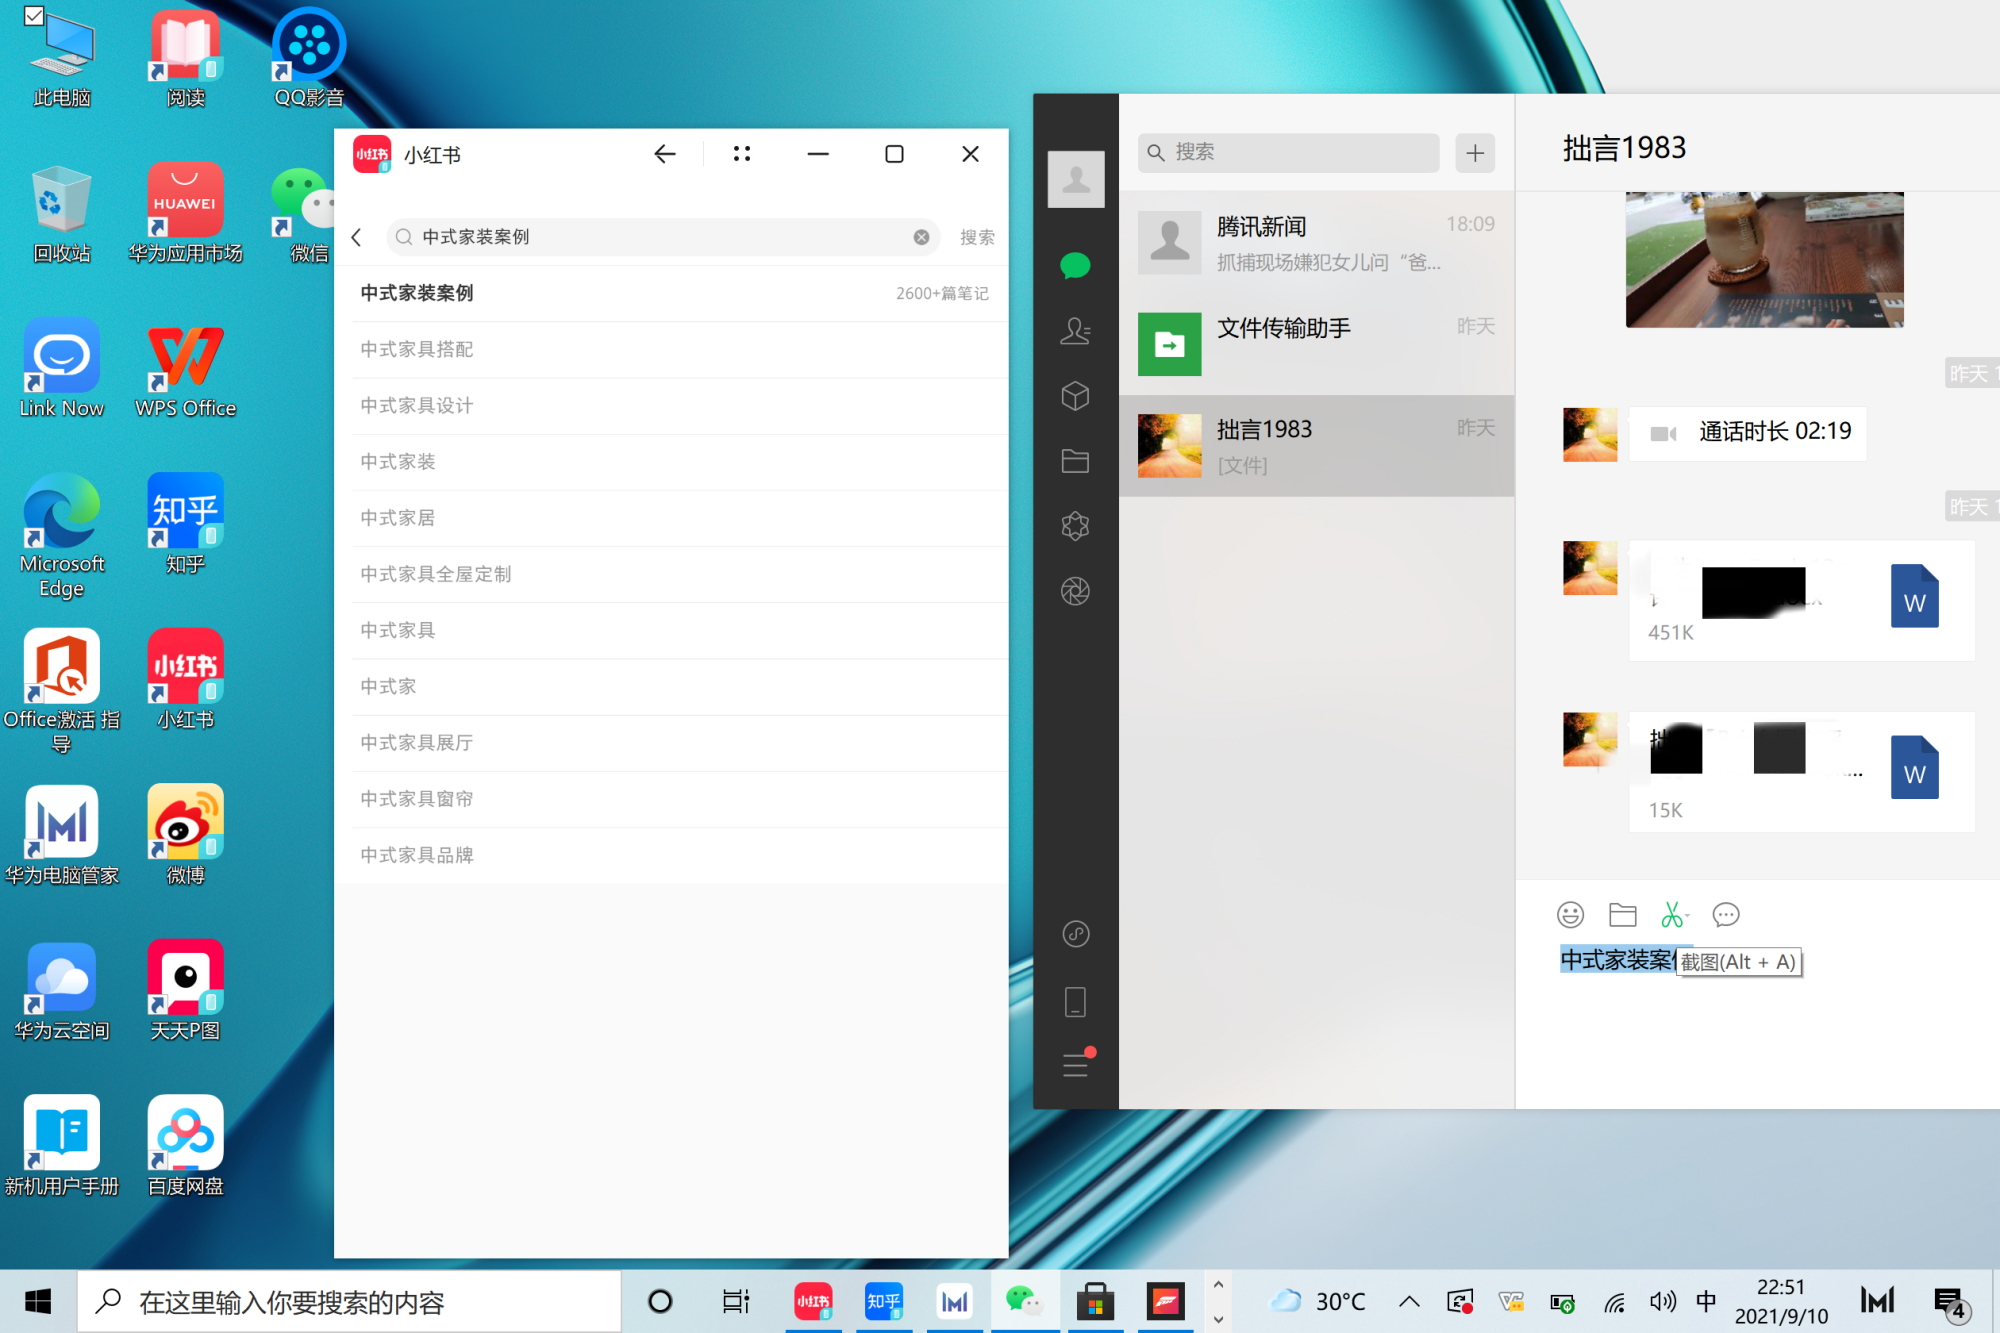Viewport: 2000px width, 1333px height.
Task: Open the 451K Word file attachment
Action: (1801, 600)
